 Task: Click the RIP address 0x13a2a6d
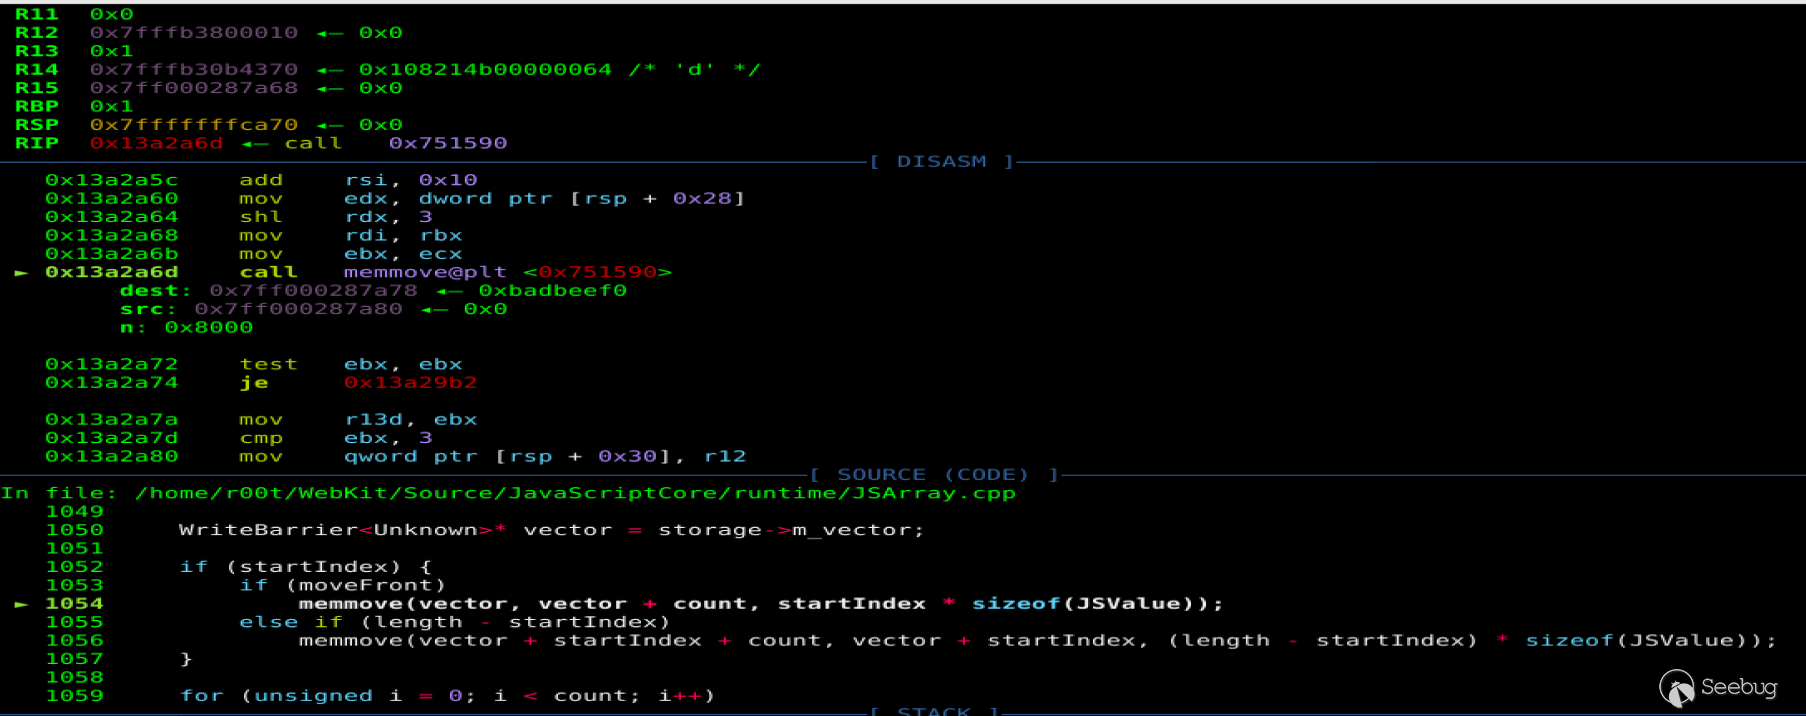(x=156, y=143)
